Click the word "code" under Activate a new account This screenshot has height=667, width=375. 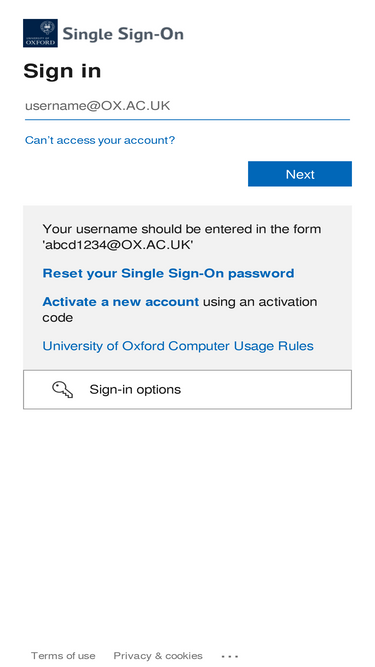(57, 318)
